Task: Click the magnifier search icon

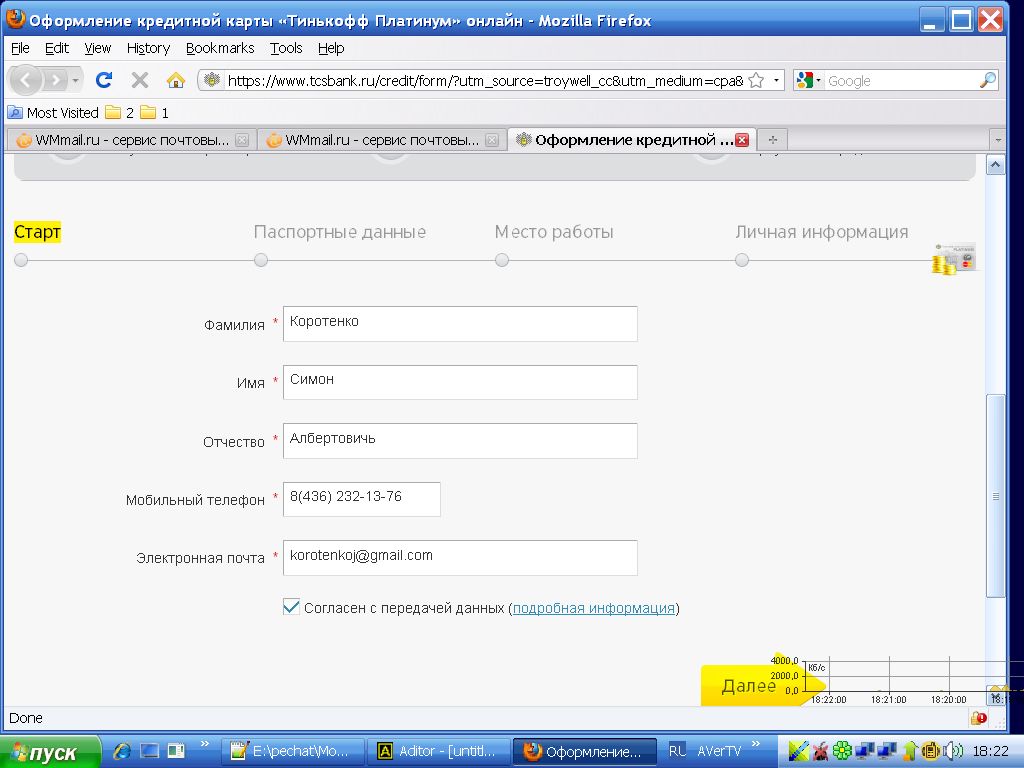Action: pyautogui.click(x=988, y=80)
